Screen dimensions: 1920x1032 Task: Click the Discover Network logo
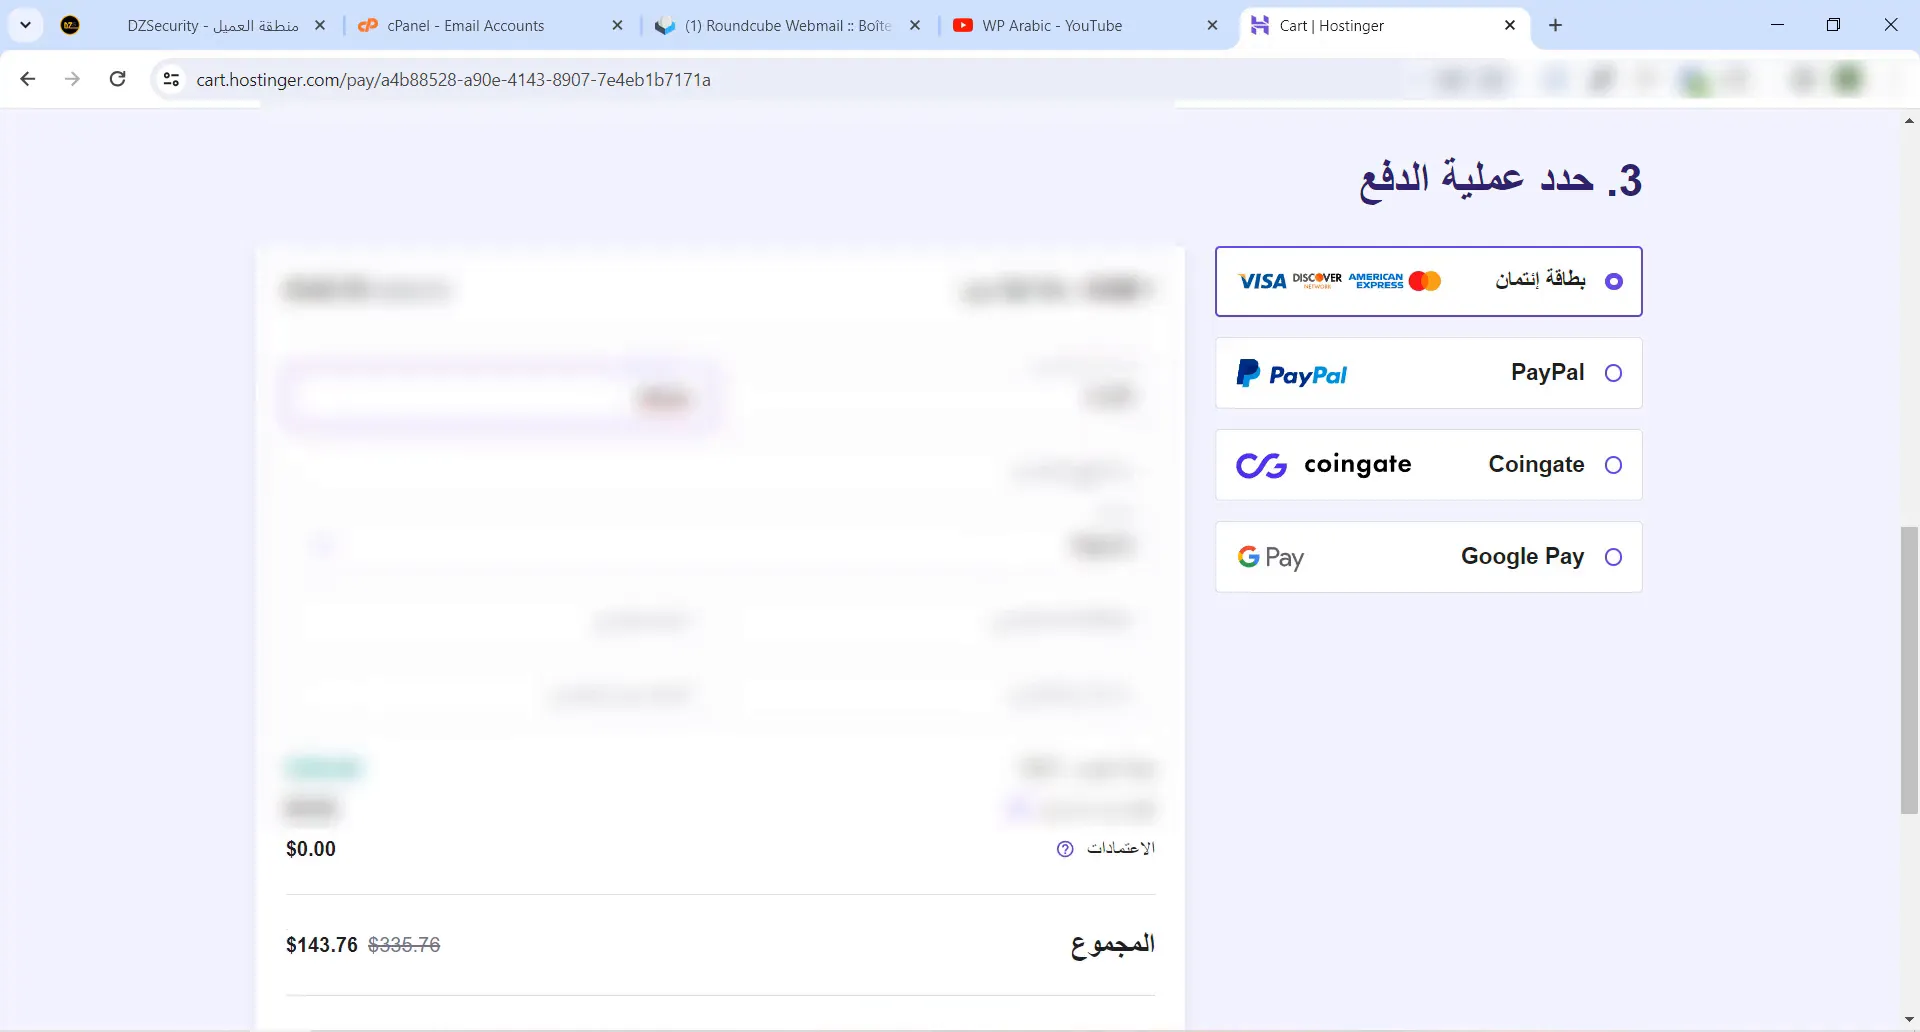(x=1317, y=280)
